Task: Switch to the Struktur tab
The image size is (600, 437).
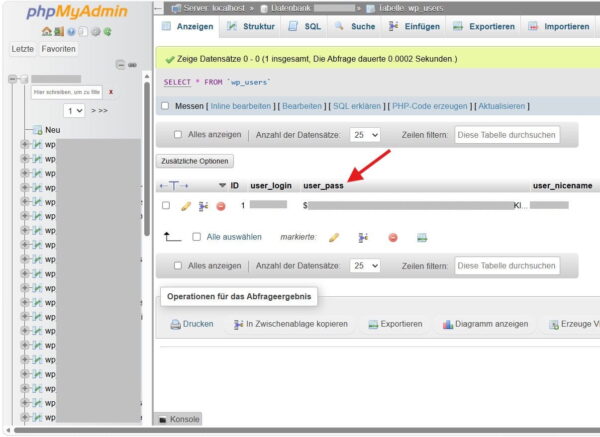Action: (251, 26)
